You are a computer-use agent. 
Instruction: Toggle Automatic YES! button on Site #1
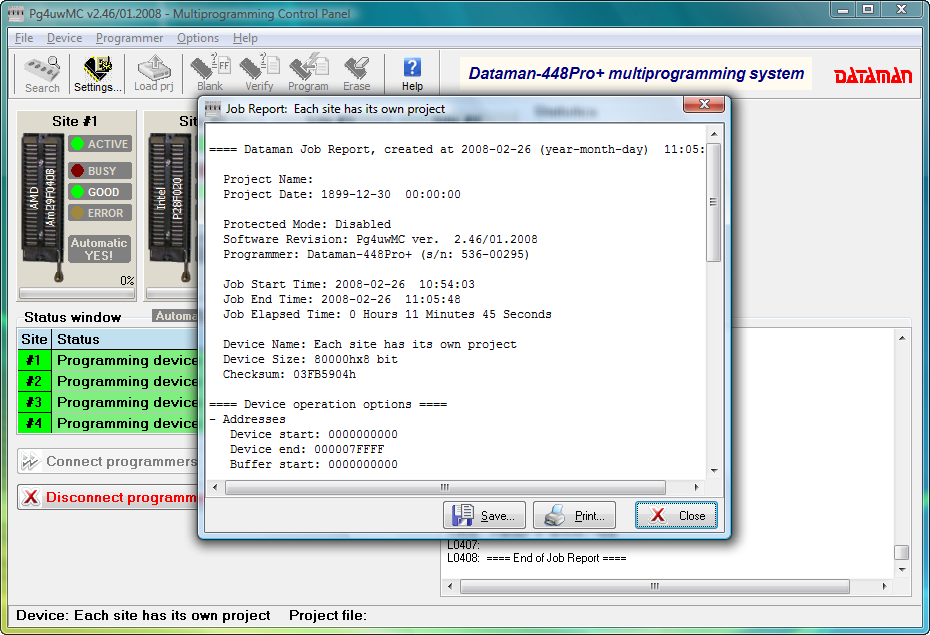(99, 249)
